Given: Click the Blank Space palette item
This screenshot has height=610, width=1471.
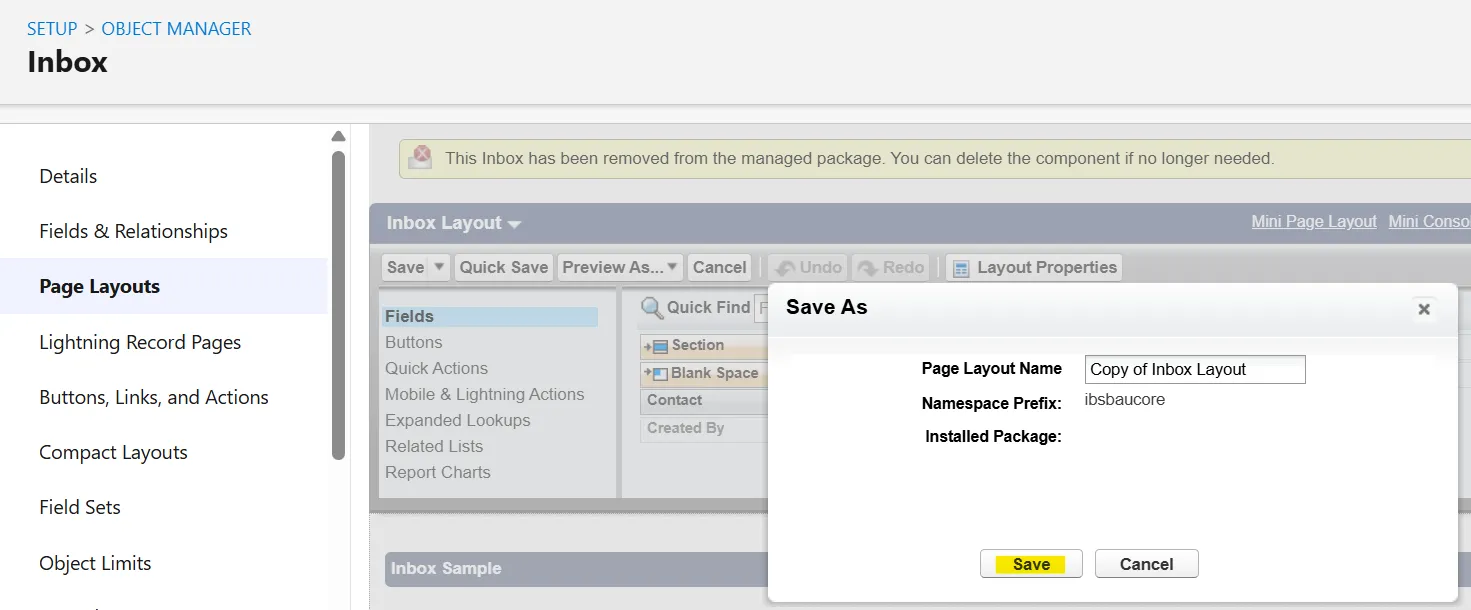Looking at the screenshot, I should coord(704,373).
